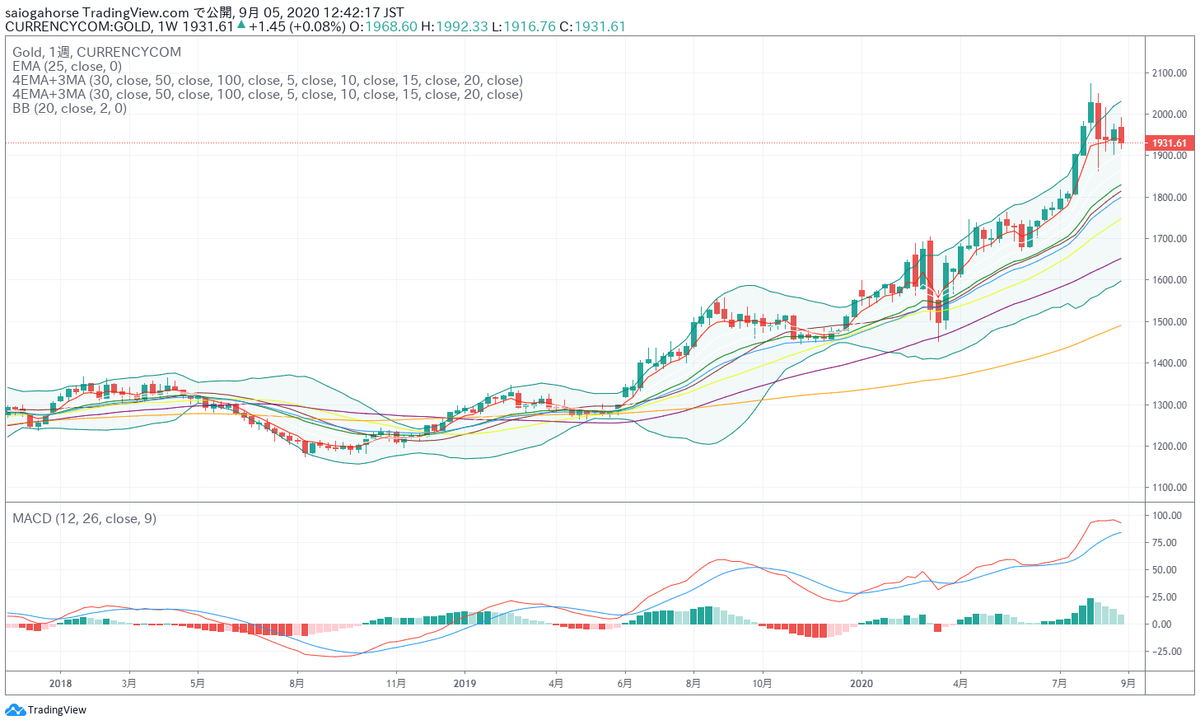Click the 1200.00 price axis label
This screenshot has width=1200, height=725.
click(x=1169, y=447)
